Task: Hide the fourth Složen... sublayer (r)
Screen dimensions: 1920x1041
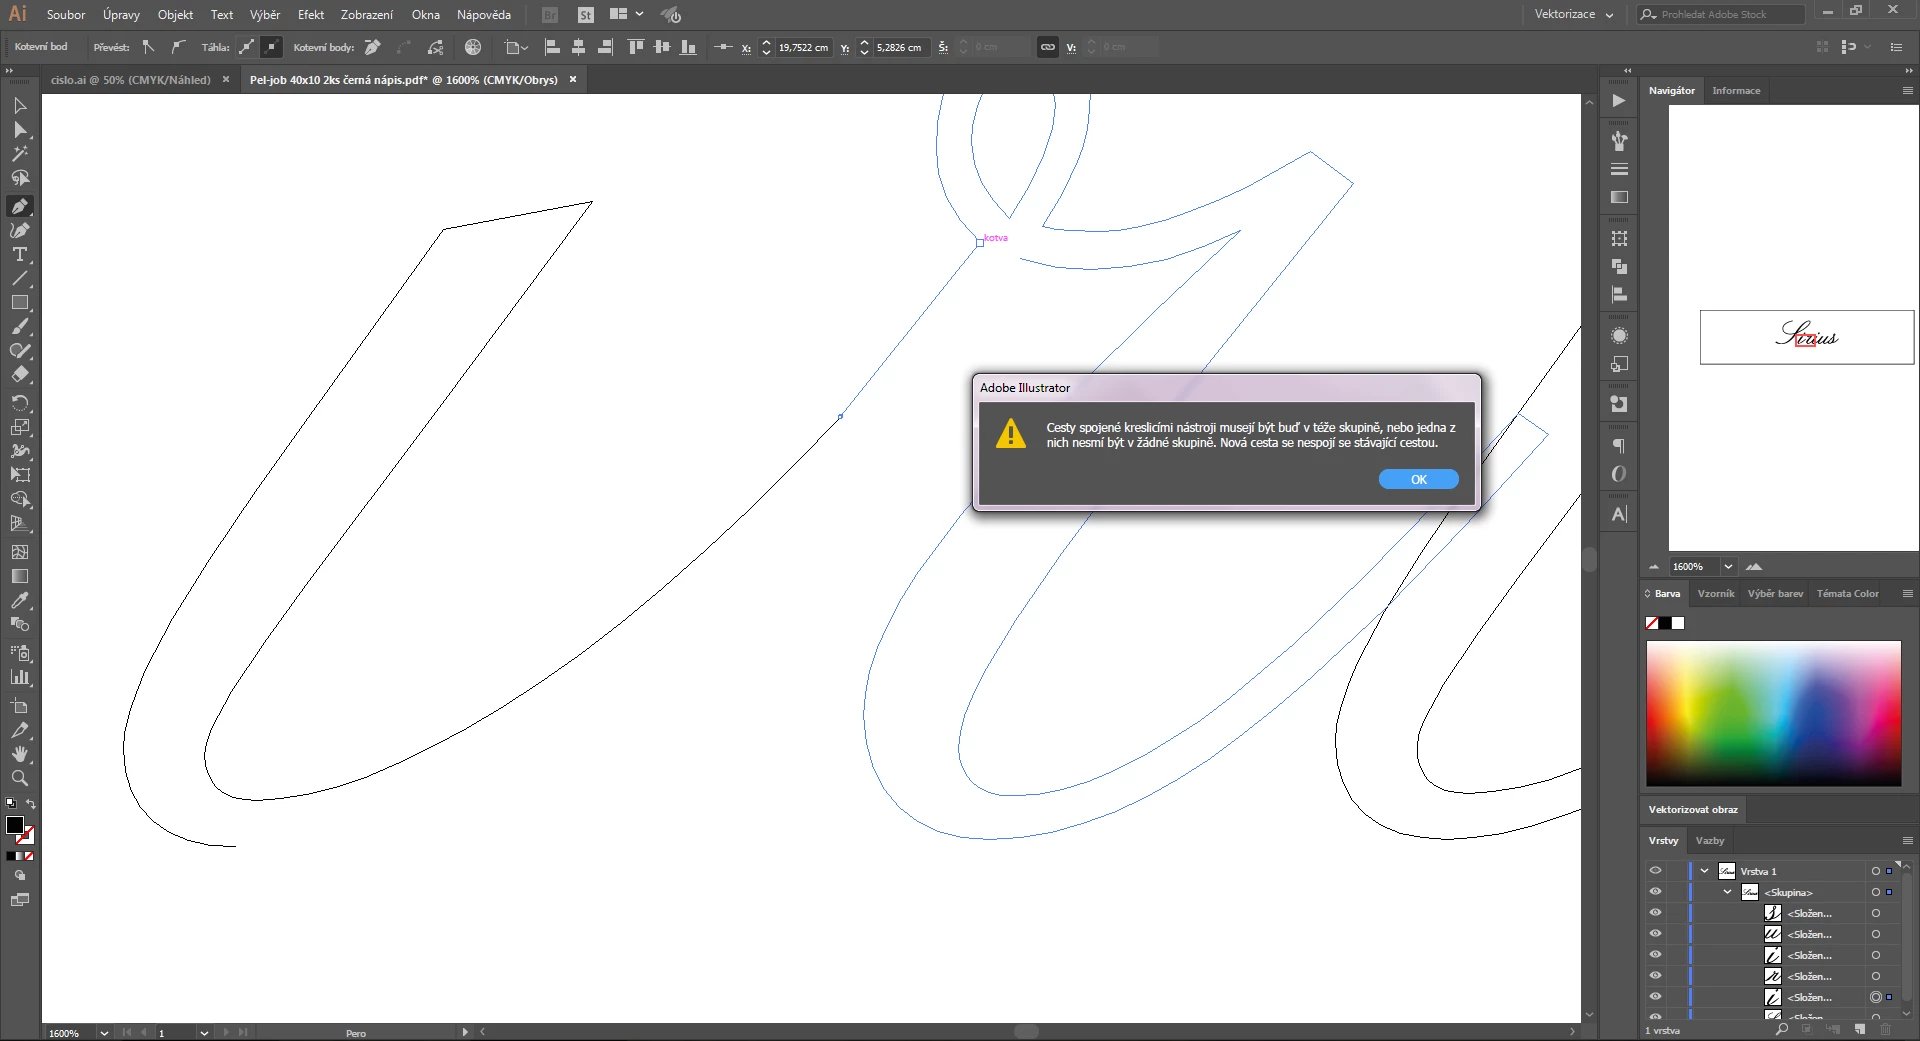Action: pos(1655,976)
